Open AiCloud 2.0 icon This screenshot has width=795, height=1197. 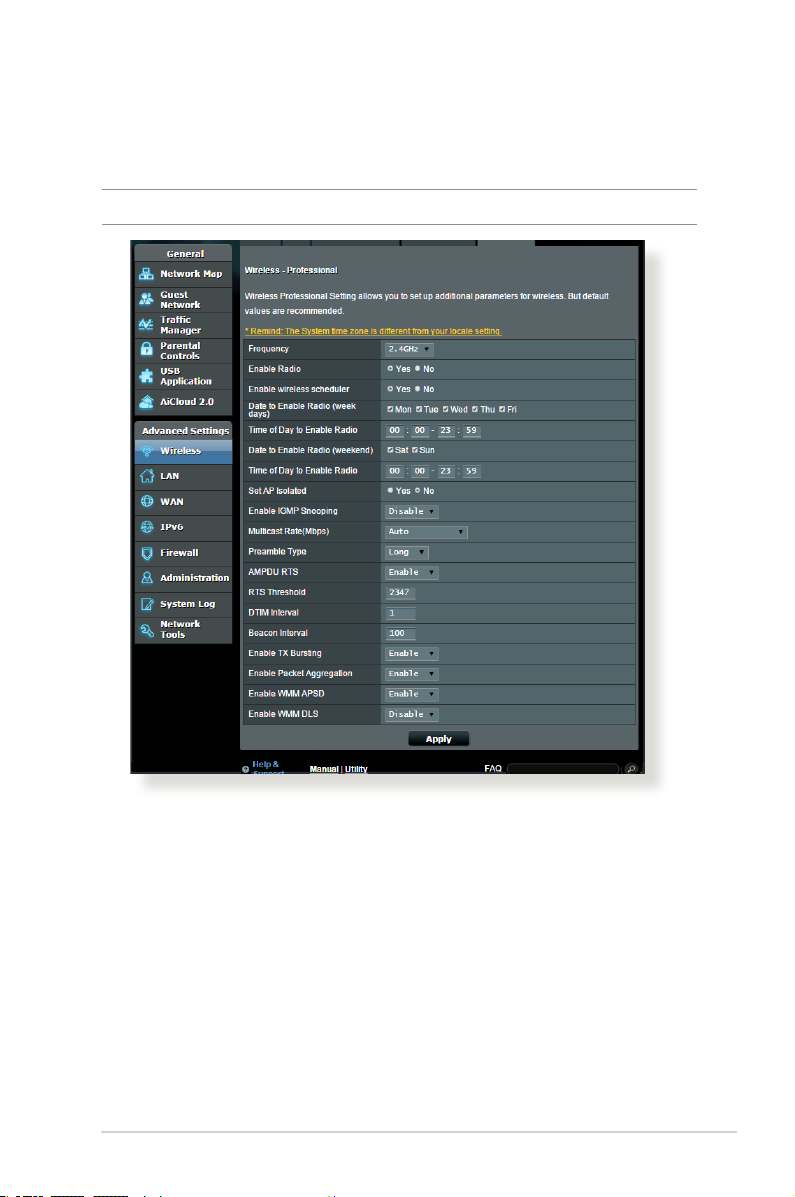[x=147, y=402]
